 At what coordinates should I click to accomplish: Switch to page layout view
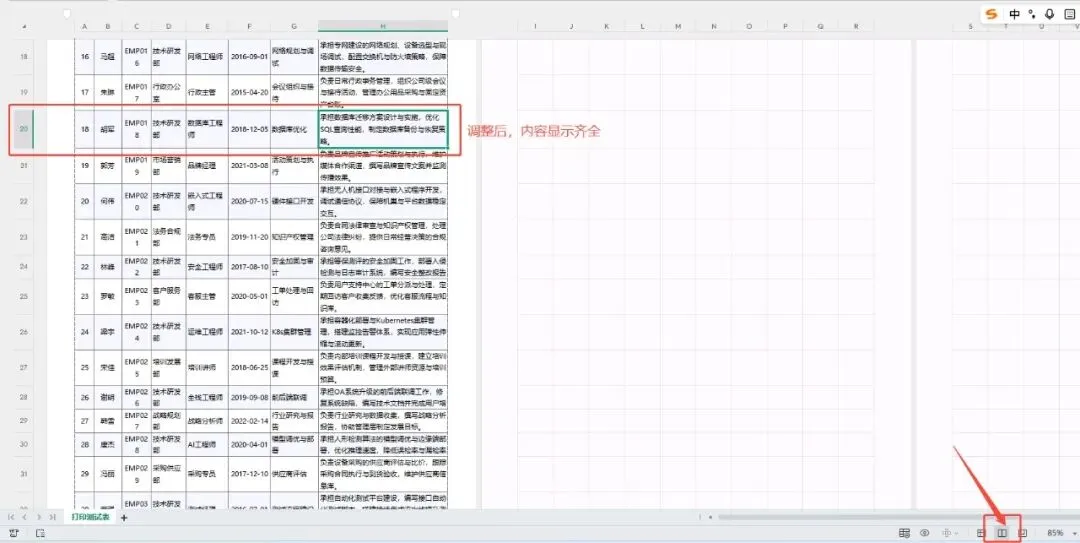[x=1023, y=533]
